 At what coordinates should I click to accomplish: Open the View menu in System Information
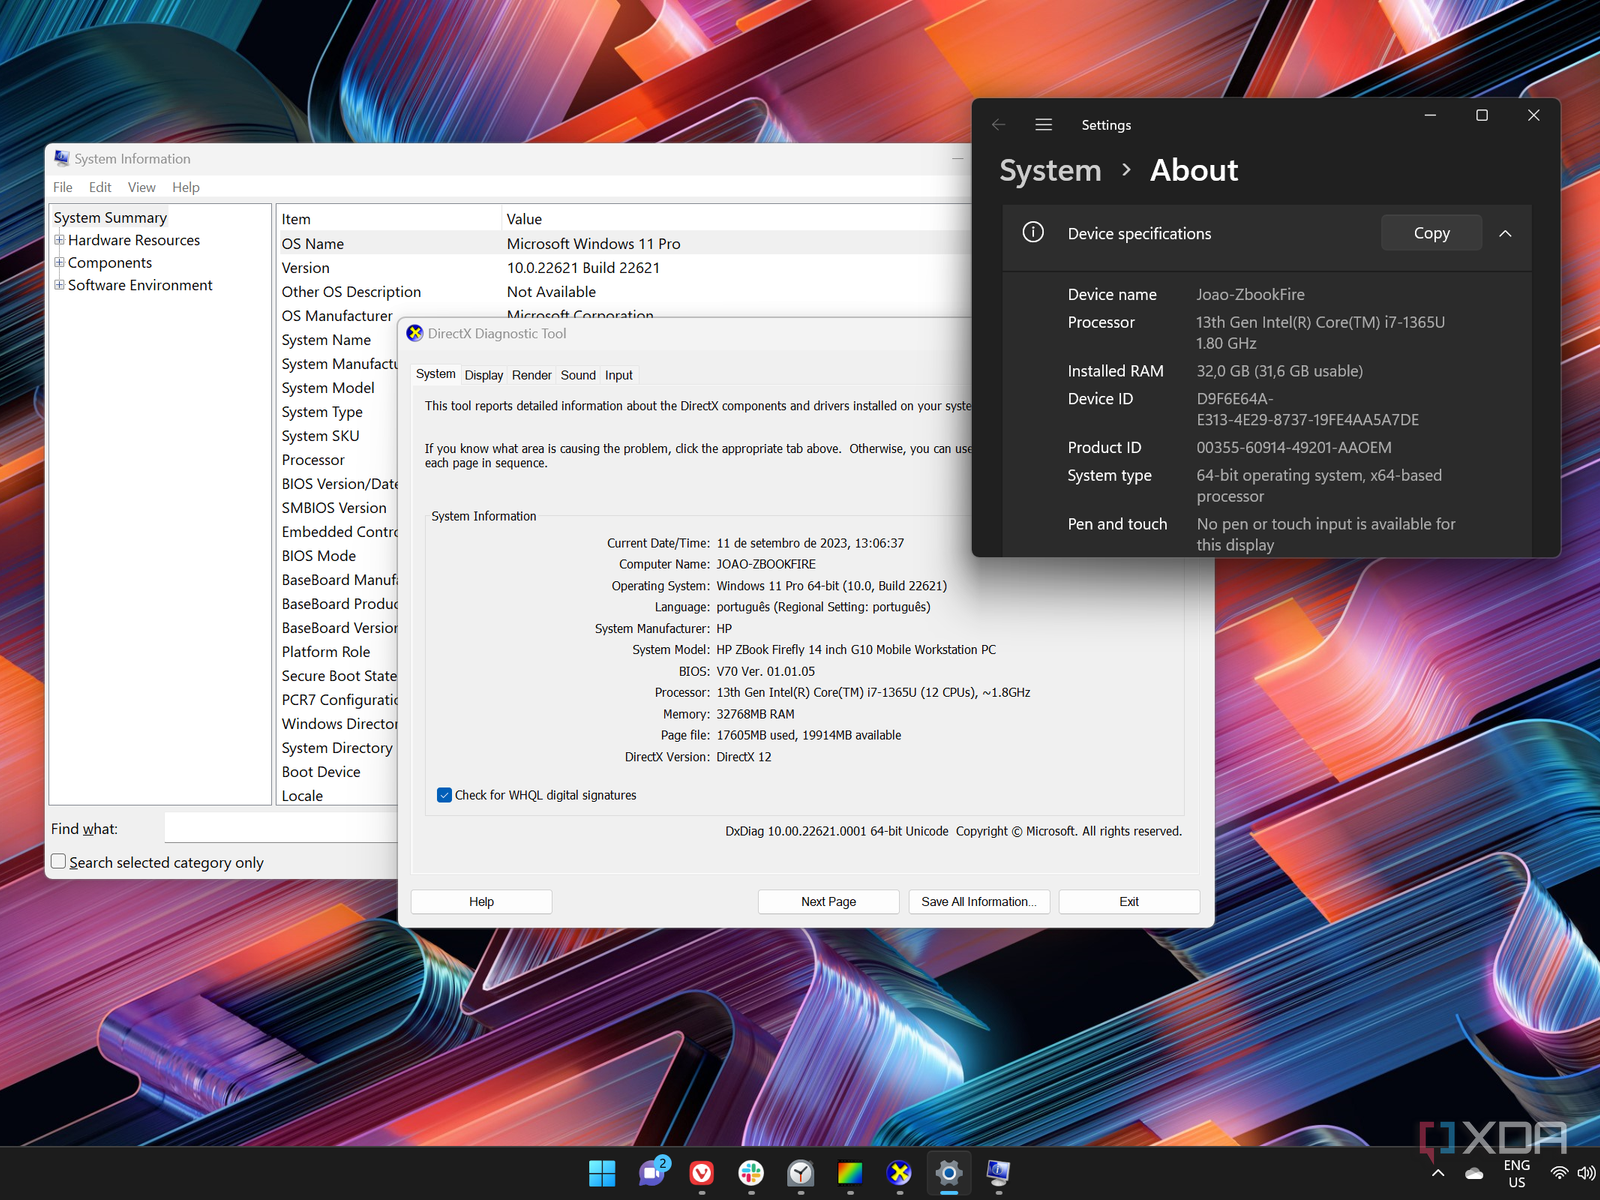click(141, 187)
